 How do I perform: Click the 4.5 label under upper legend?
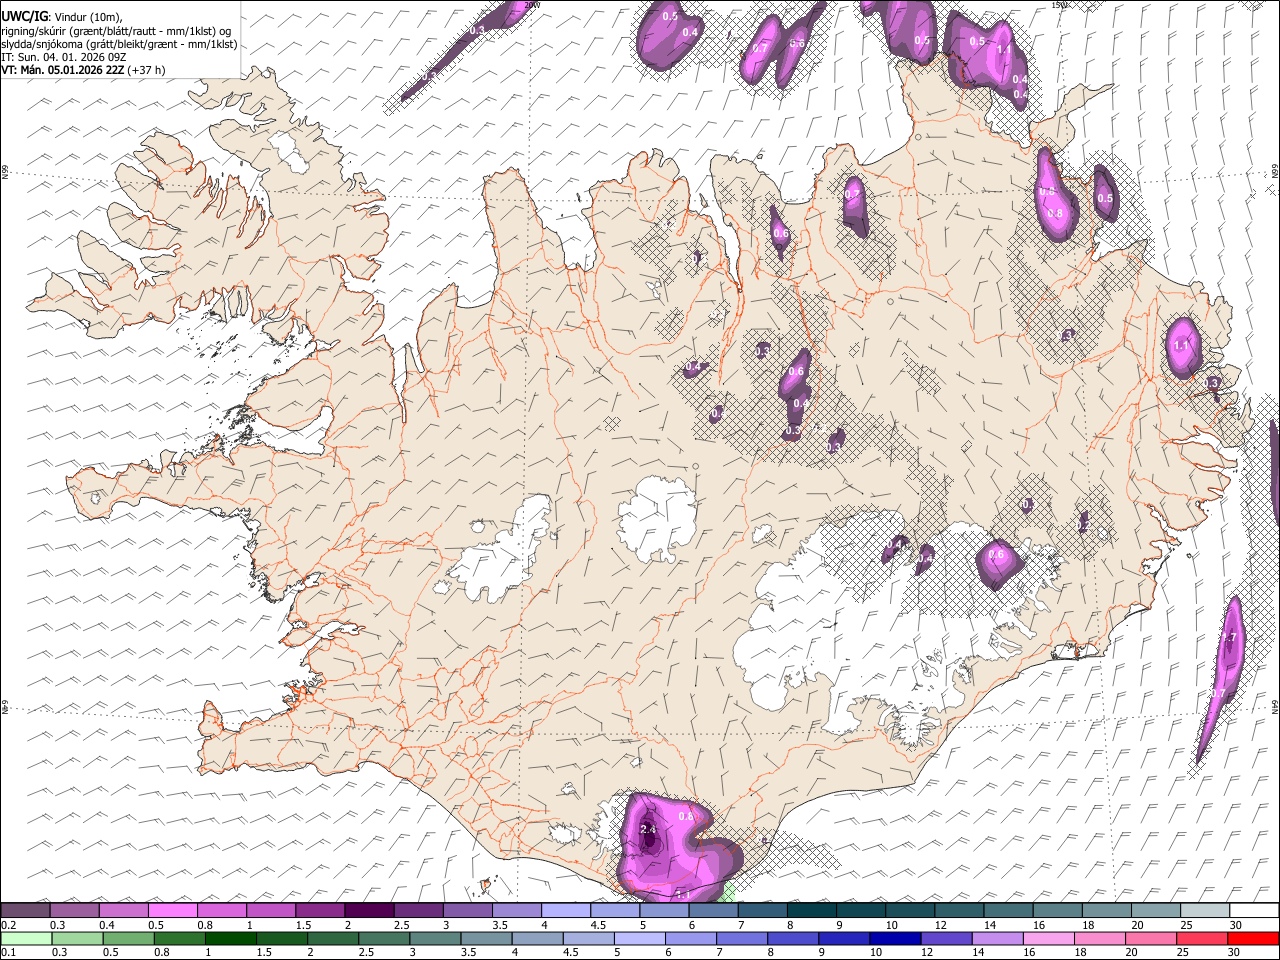(x=598, y=925)
